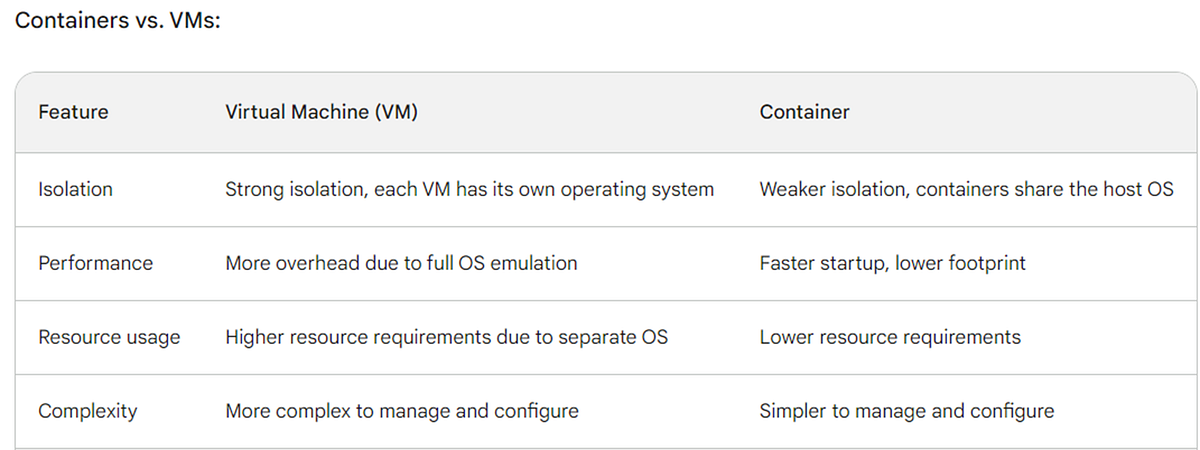This screenshot has width=1200, height=450.
Task: Select 'Simpler to manage and configure' cell
Action: click(906, 411)
